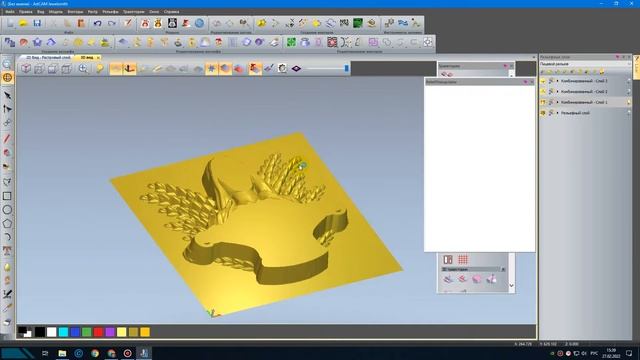The width and height of the screenshot is (640, 360).
Task: Pick the purple color swatch
Action: (110, 332)
